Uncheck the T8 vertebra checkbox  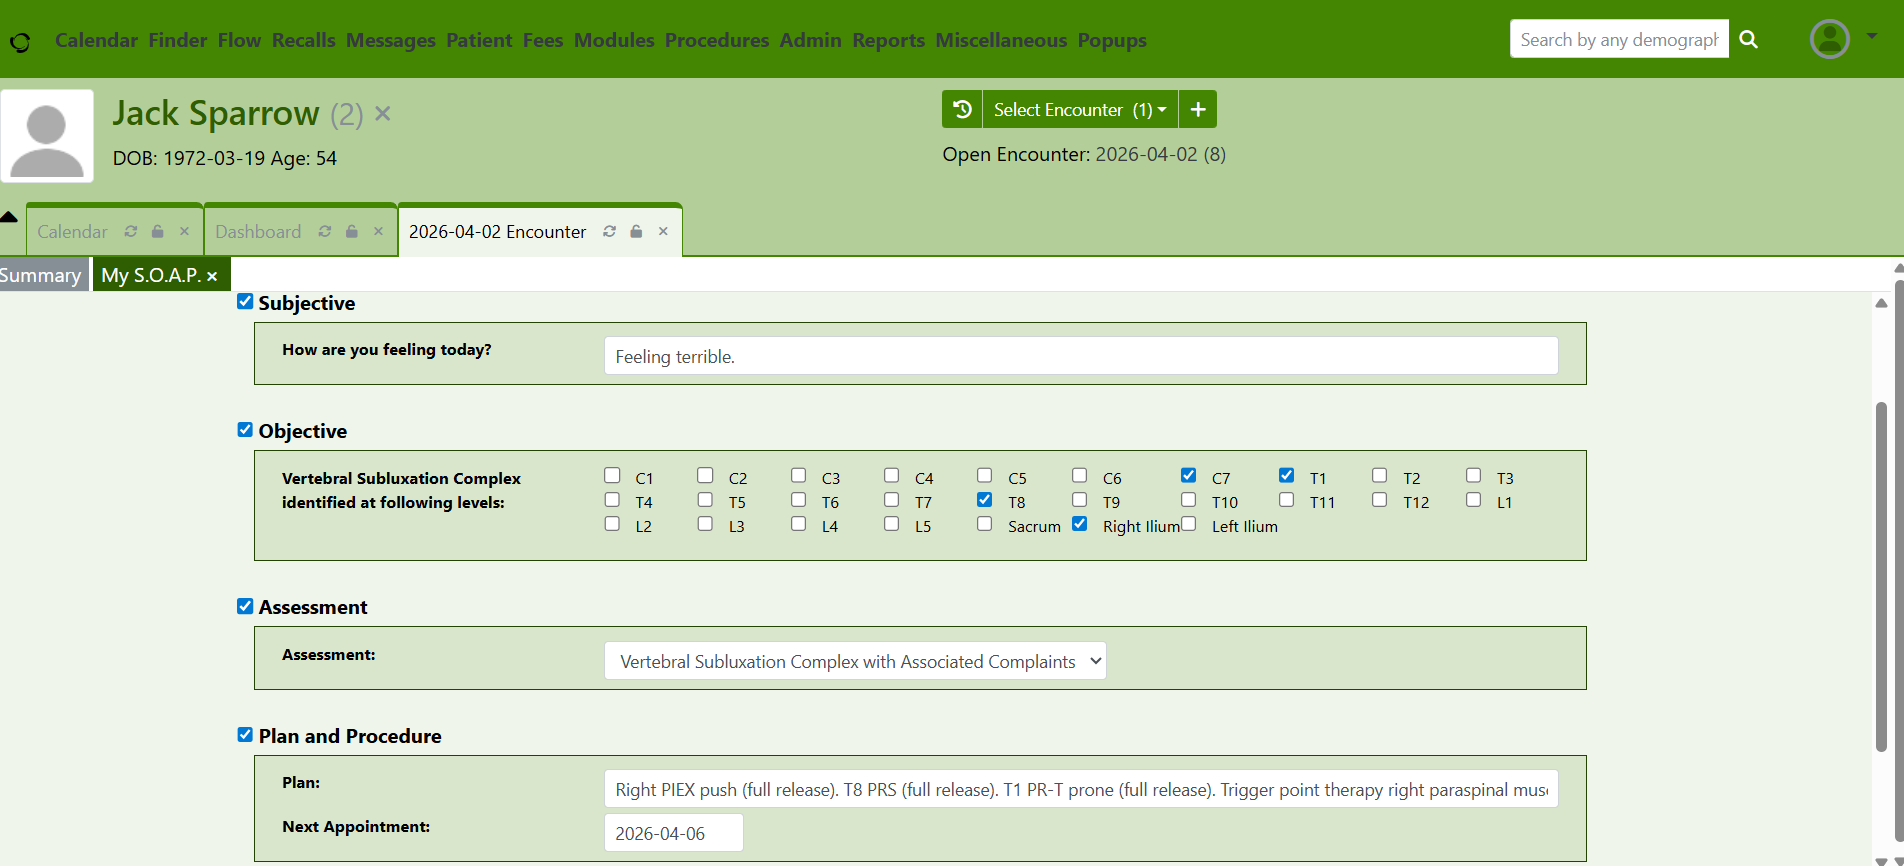click(x=985, y=500)
